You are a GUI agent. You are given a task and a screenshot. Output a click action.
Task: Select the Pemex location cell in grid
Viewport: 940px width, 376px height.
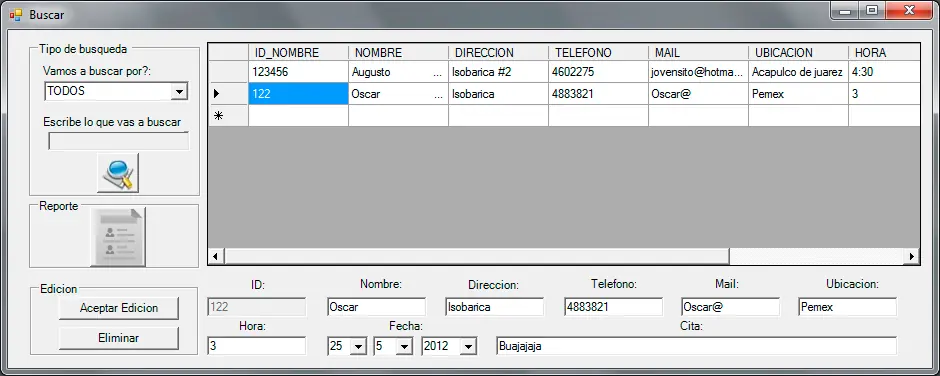(x=798, y=94)
